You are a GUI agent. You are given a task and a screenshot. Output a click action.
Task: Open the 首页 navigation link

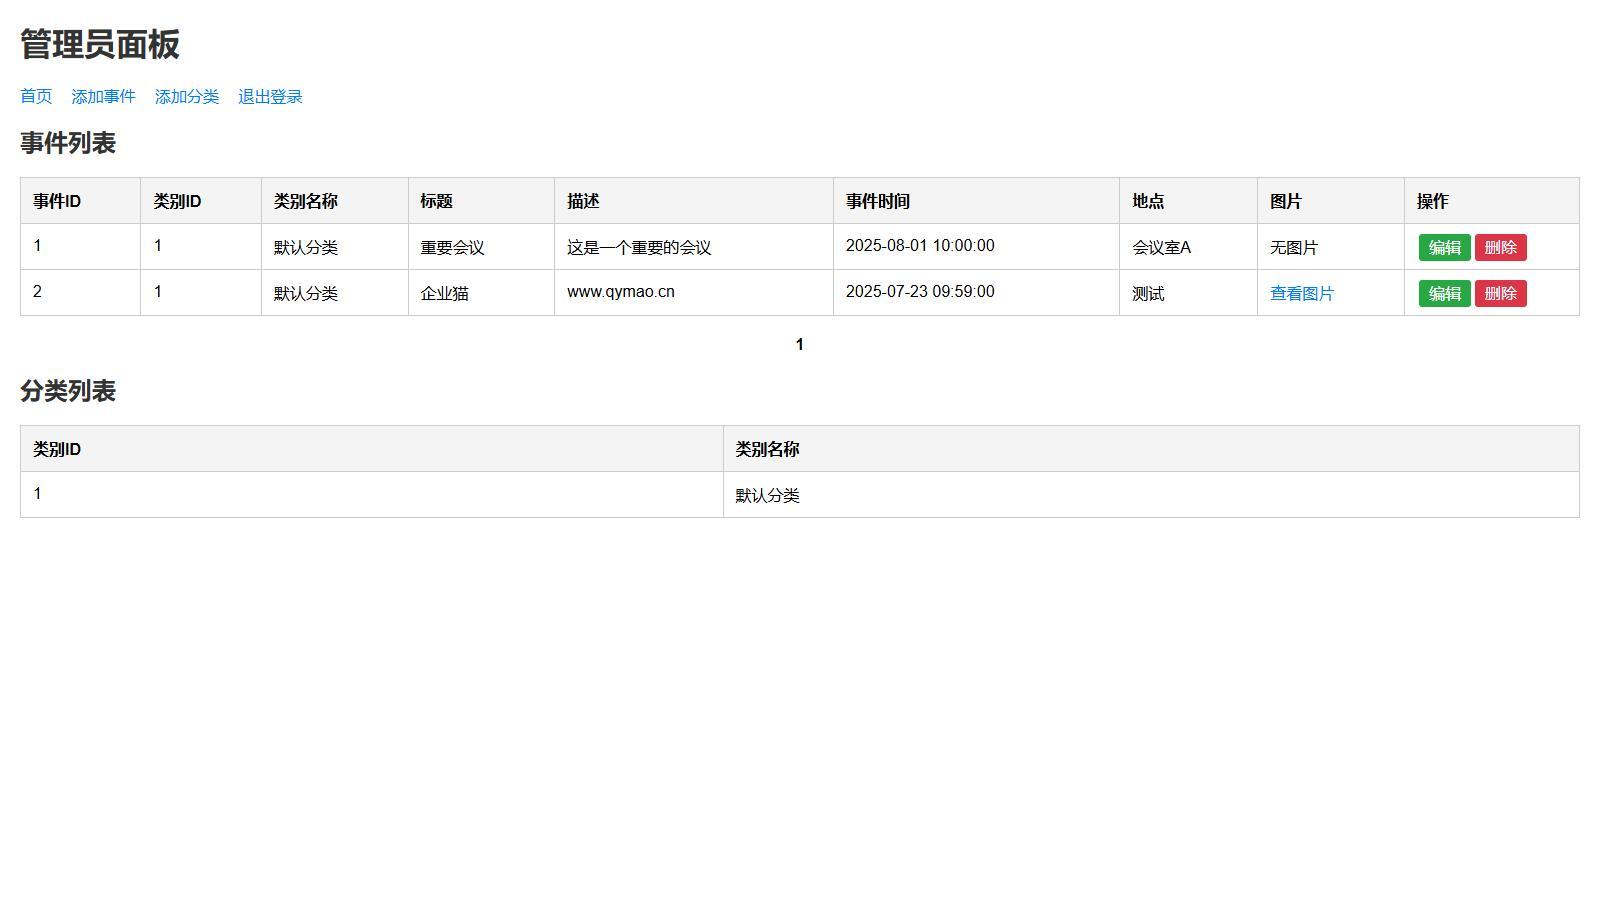36,97
